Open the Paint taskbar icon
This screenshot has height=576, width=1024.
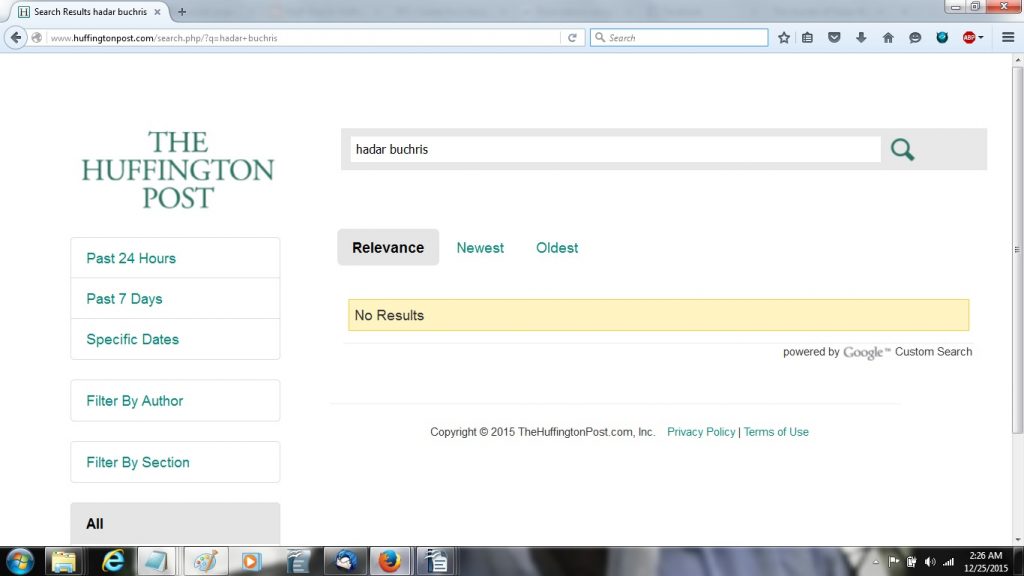click(205, 561)
